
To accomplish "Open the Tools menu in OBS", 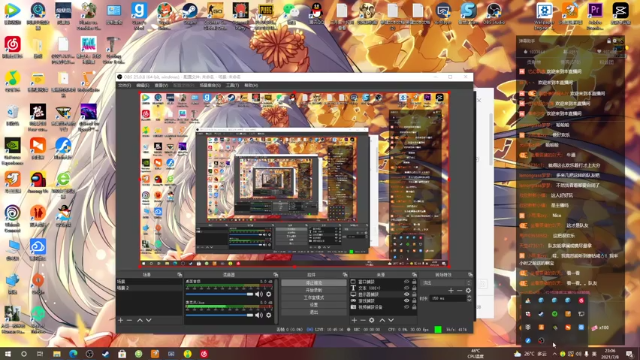I will (x=232, y=85).
